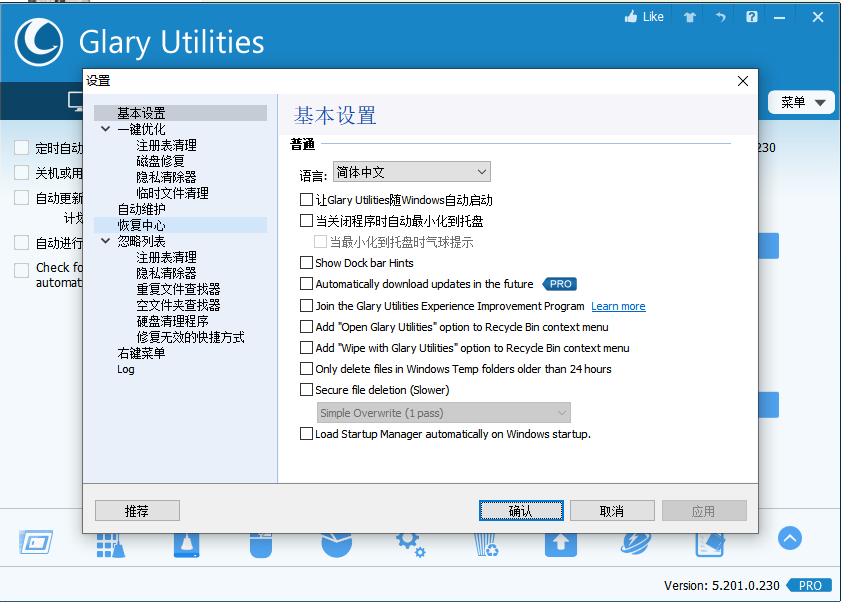Click the 应用 apply button

coord(704,511)
